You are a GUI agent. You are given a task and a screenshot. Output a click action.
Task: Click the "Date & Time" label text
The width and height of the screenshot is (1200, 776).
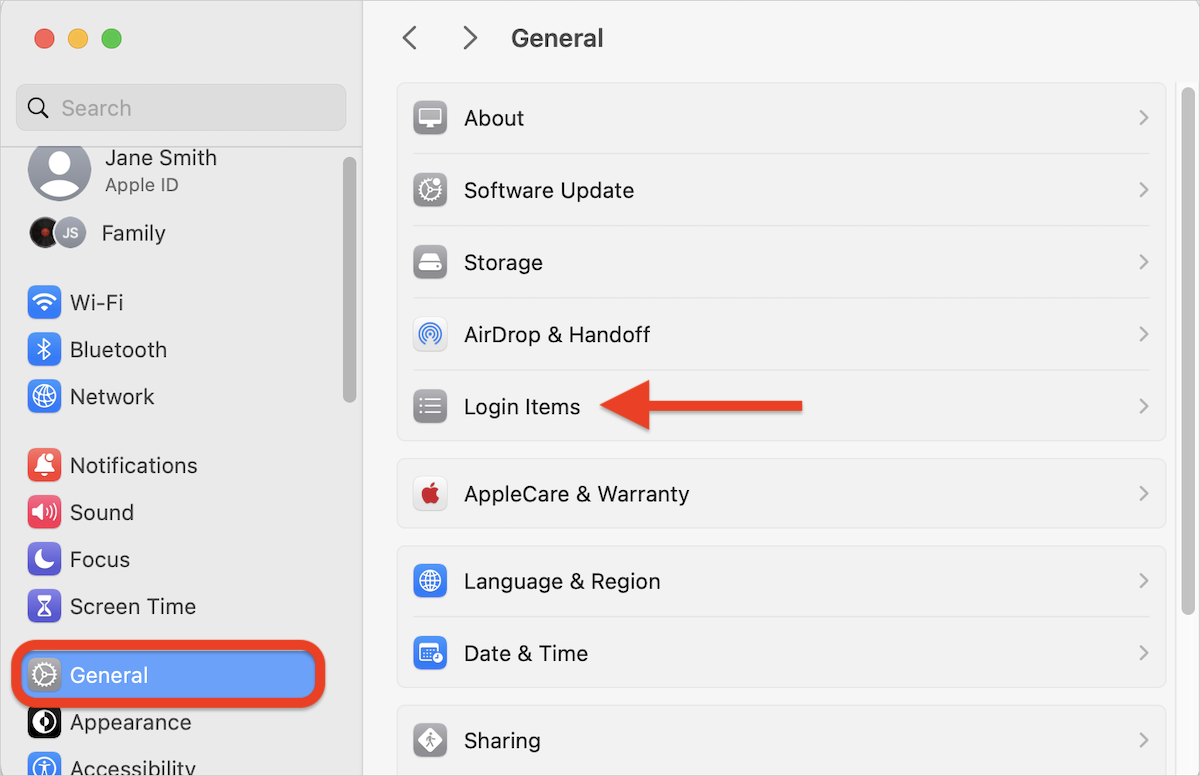[526, 654]
